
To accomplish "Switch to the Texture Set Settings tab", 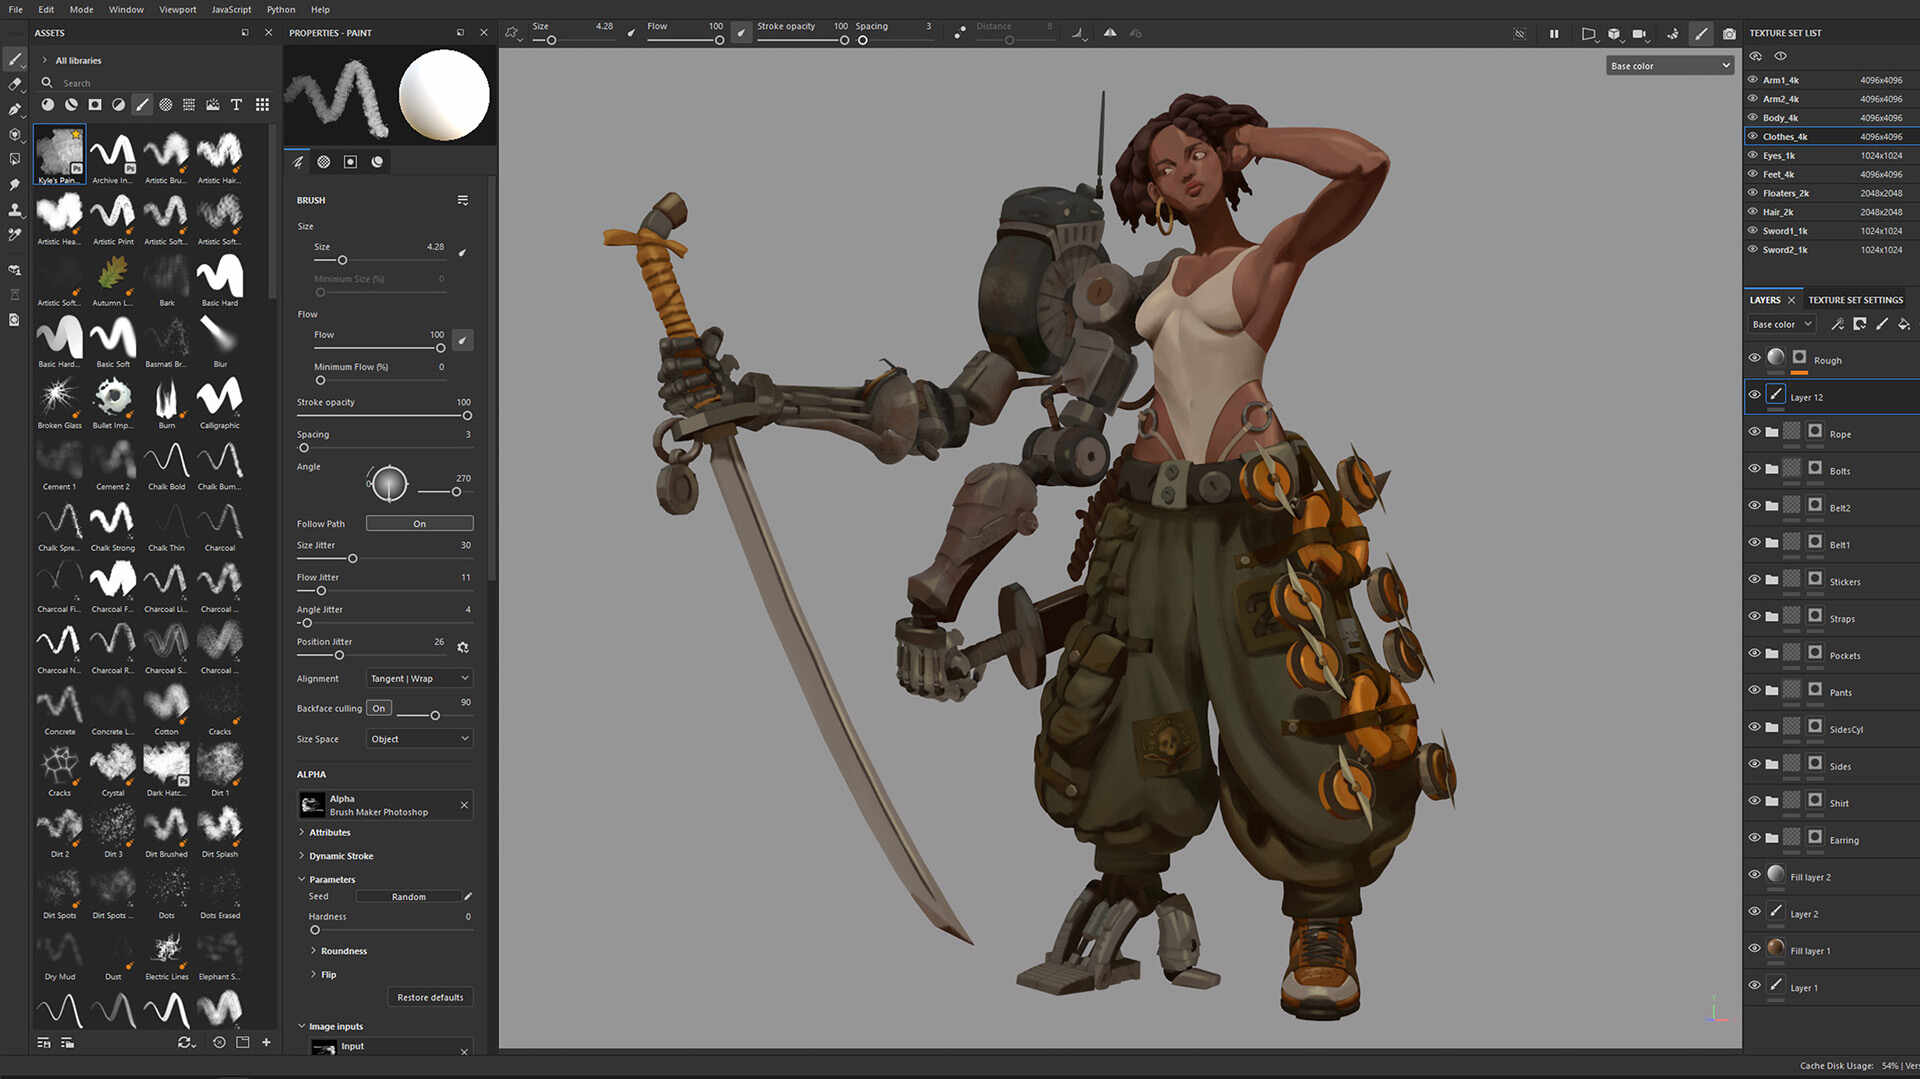I will pyautogui.click(x=1855, y=299).
